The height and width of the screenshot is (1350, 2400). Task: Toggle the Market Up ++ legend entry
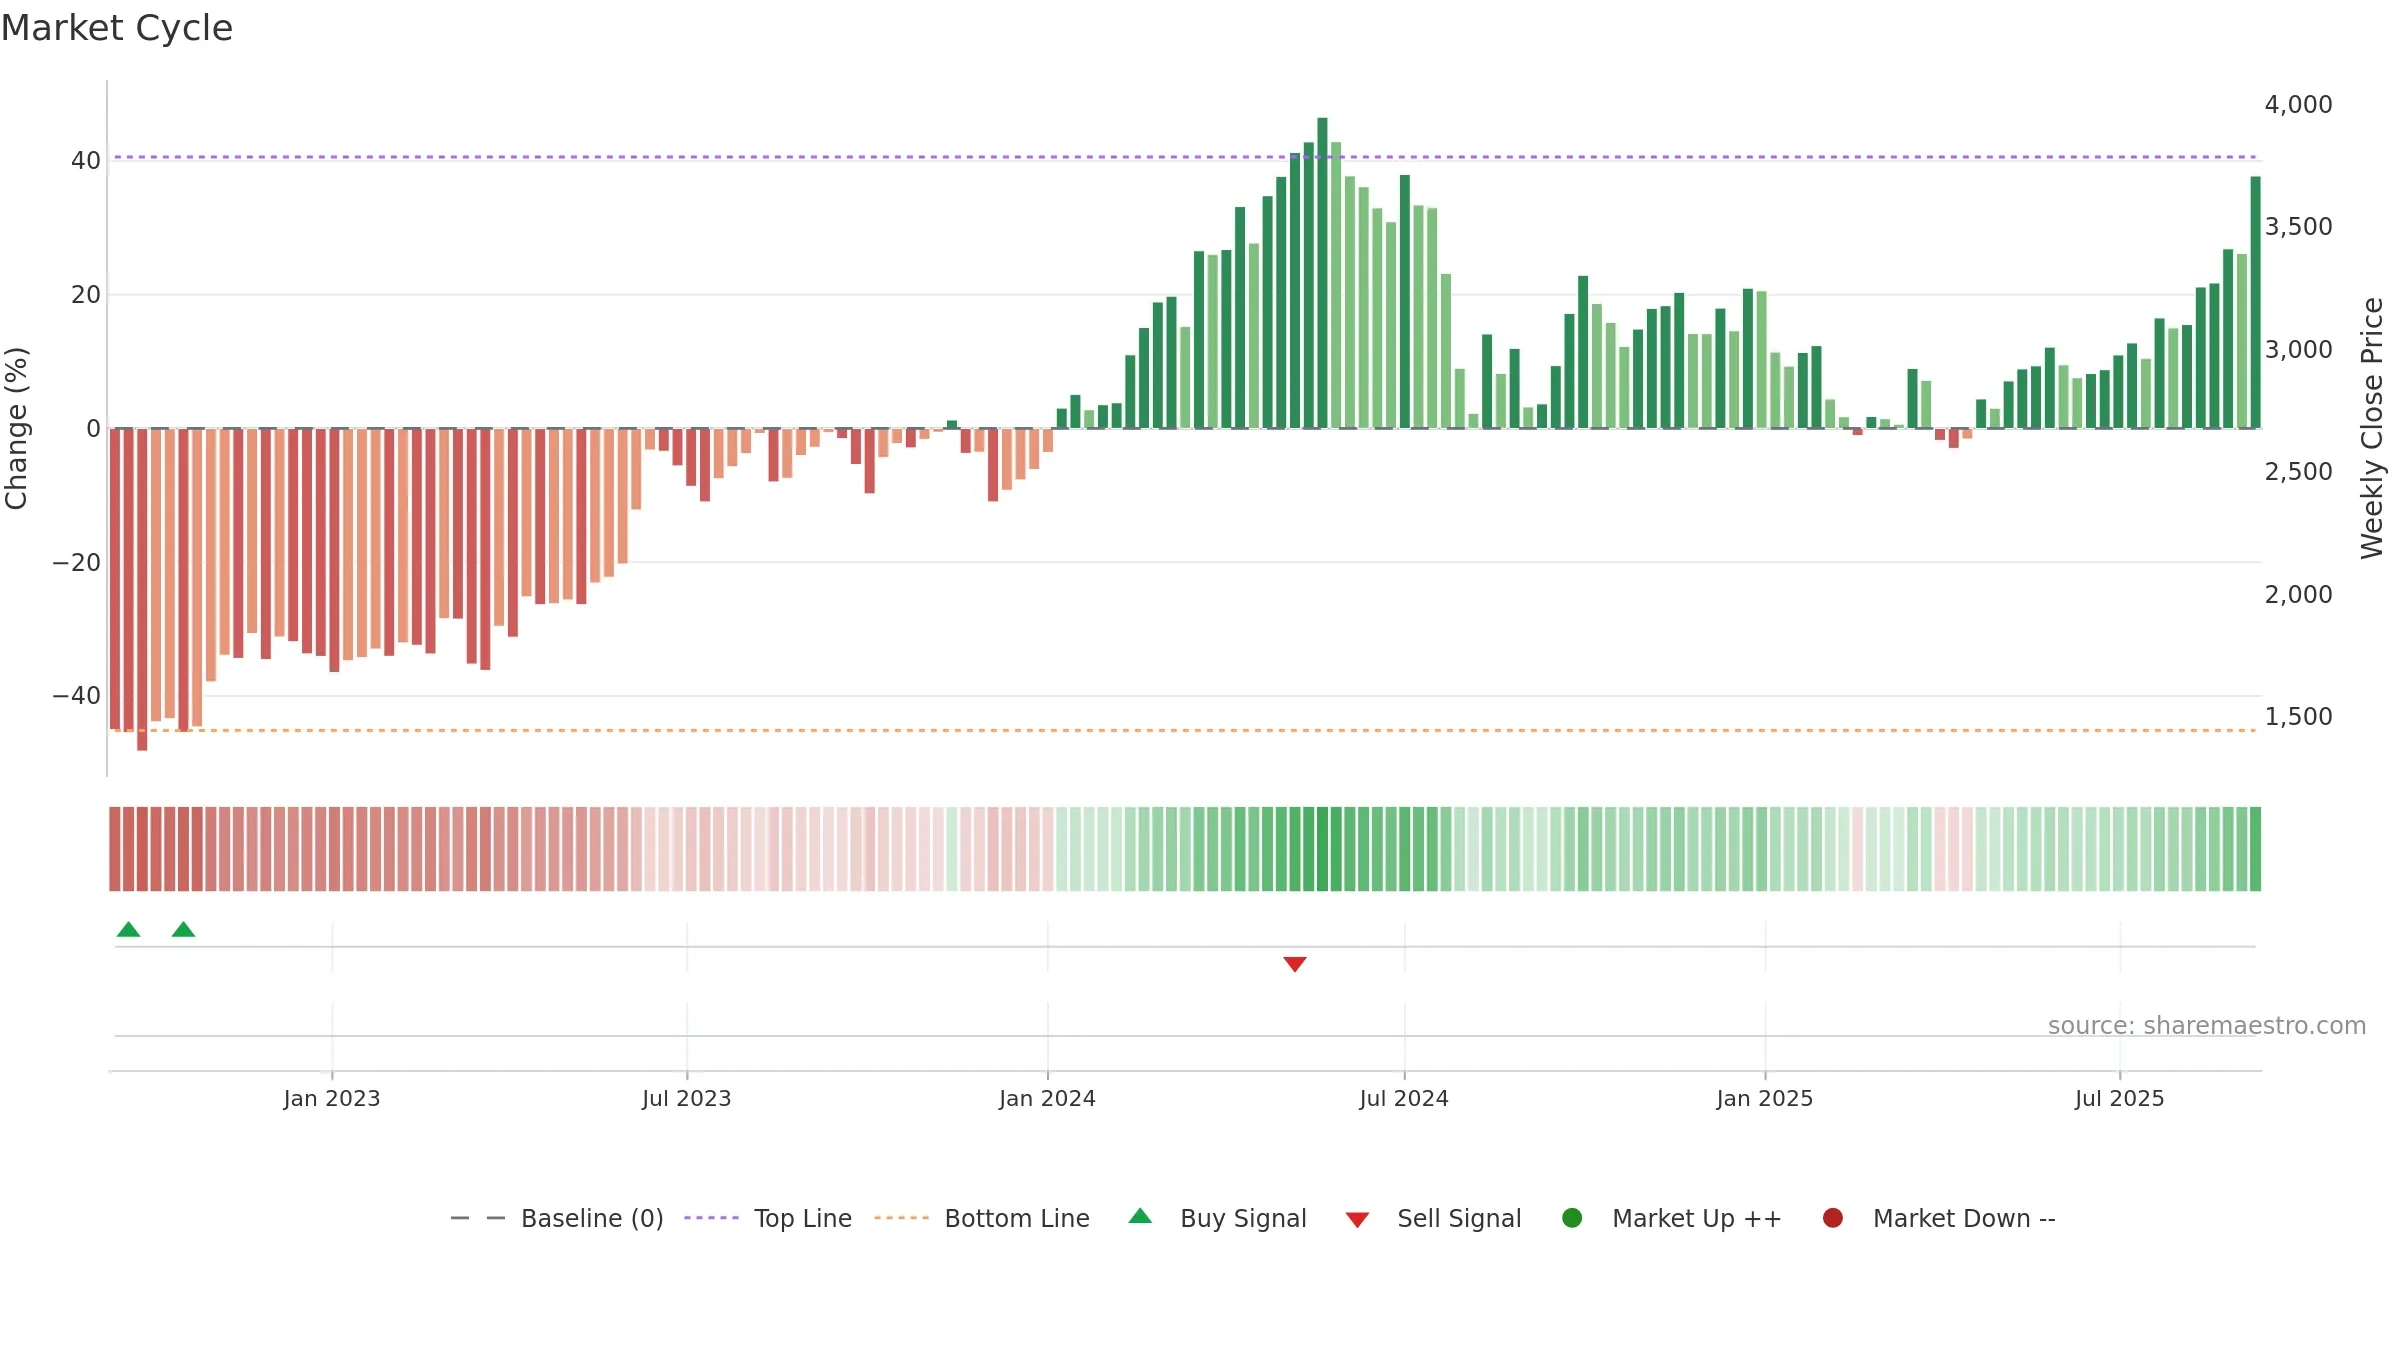pyautogui.click(x=1672, y=1218)
